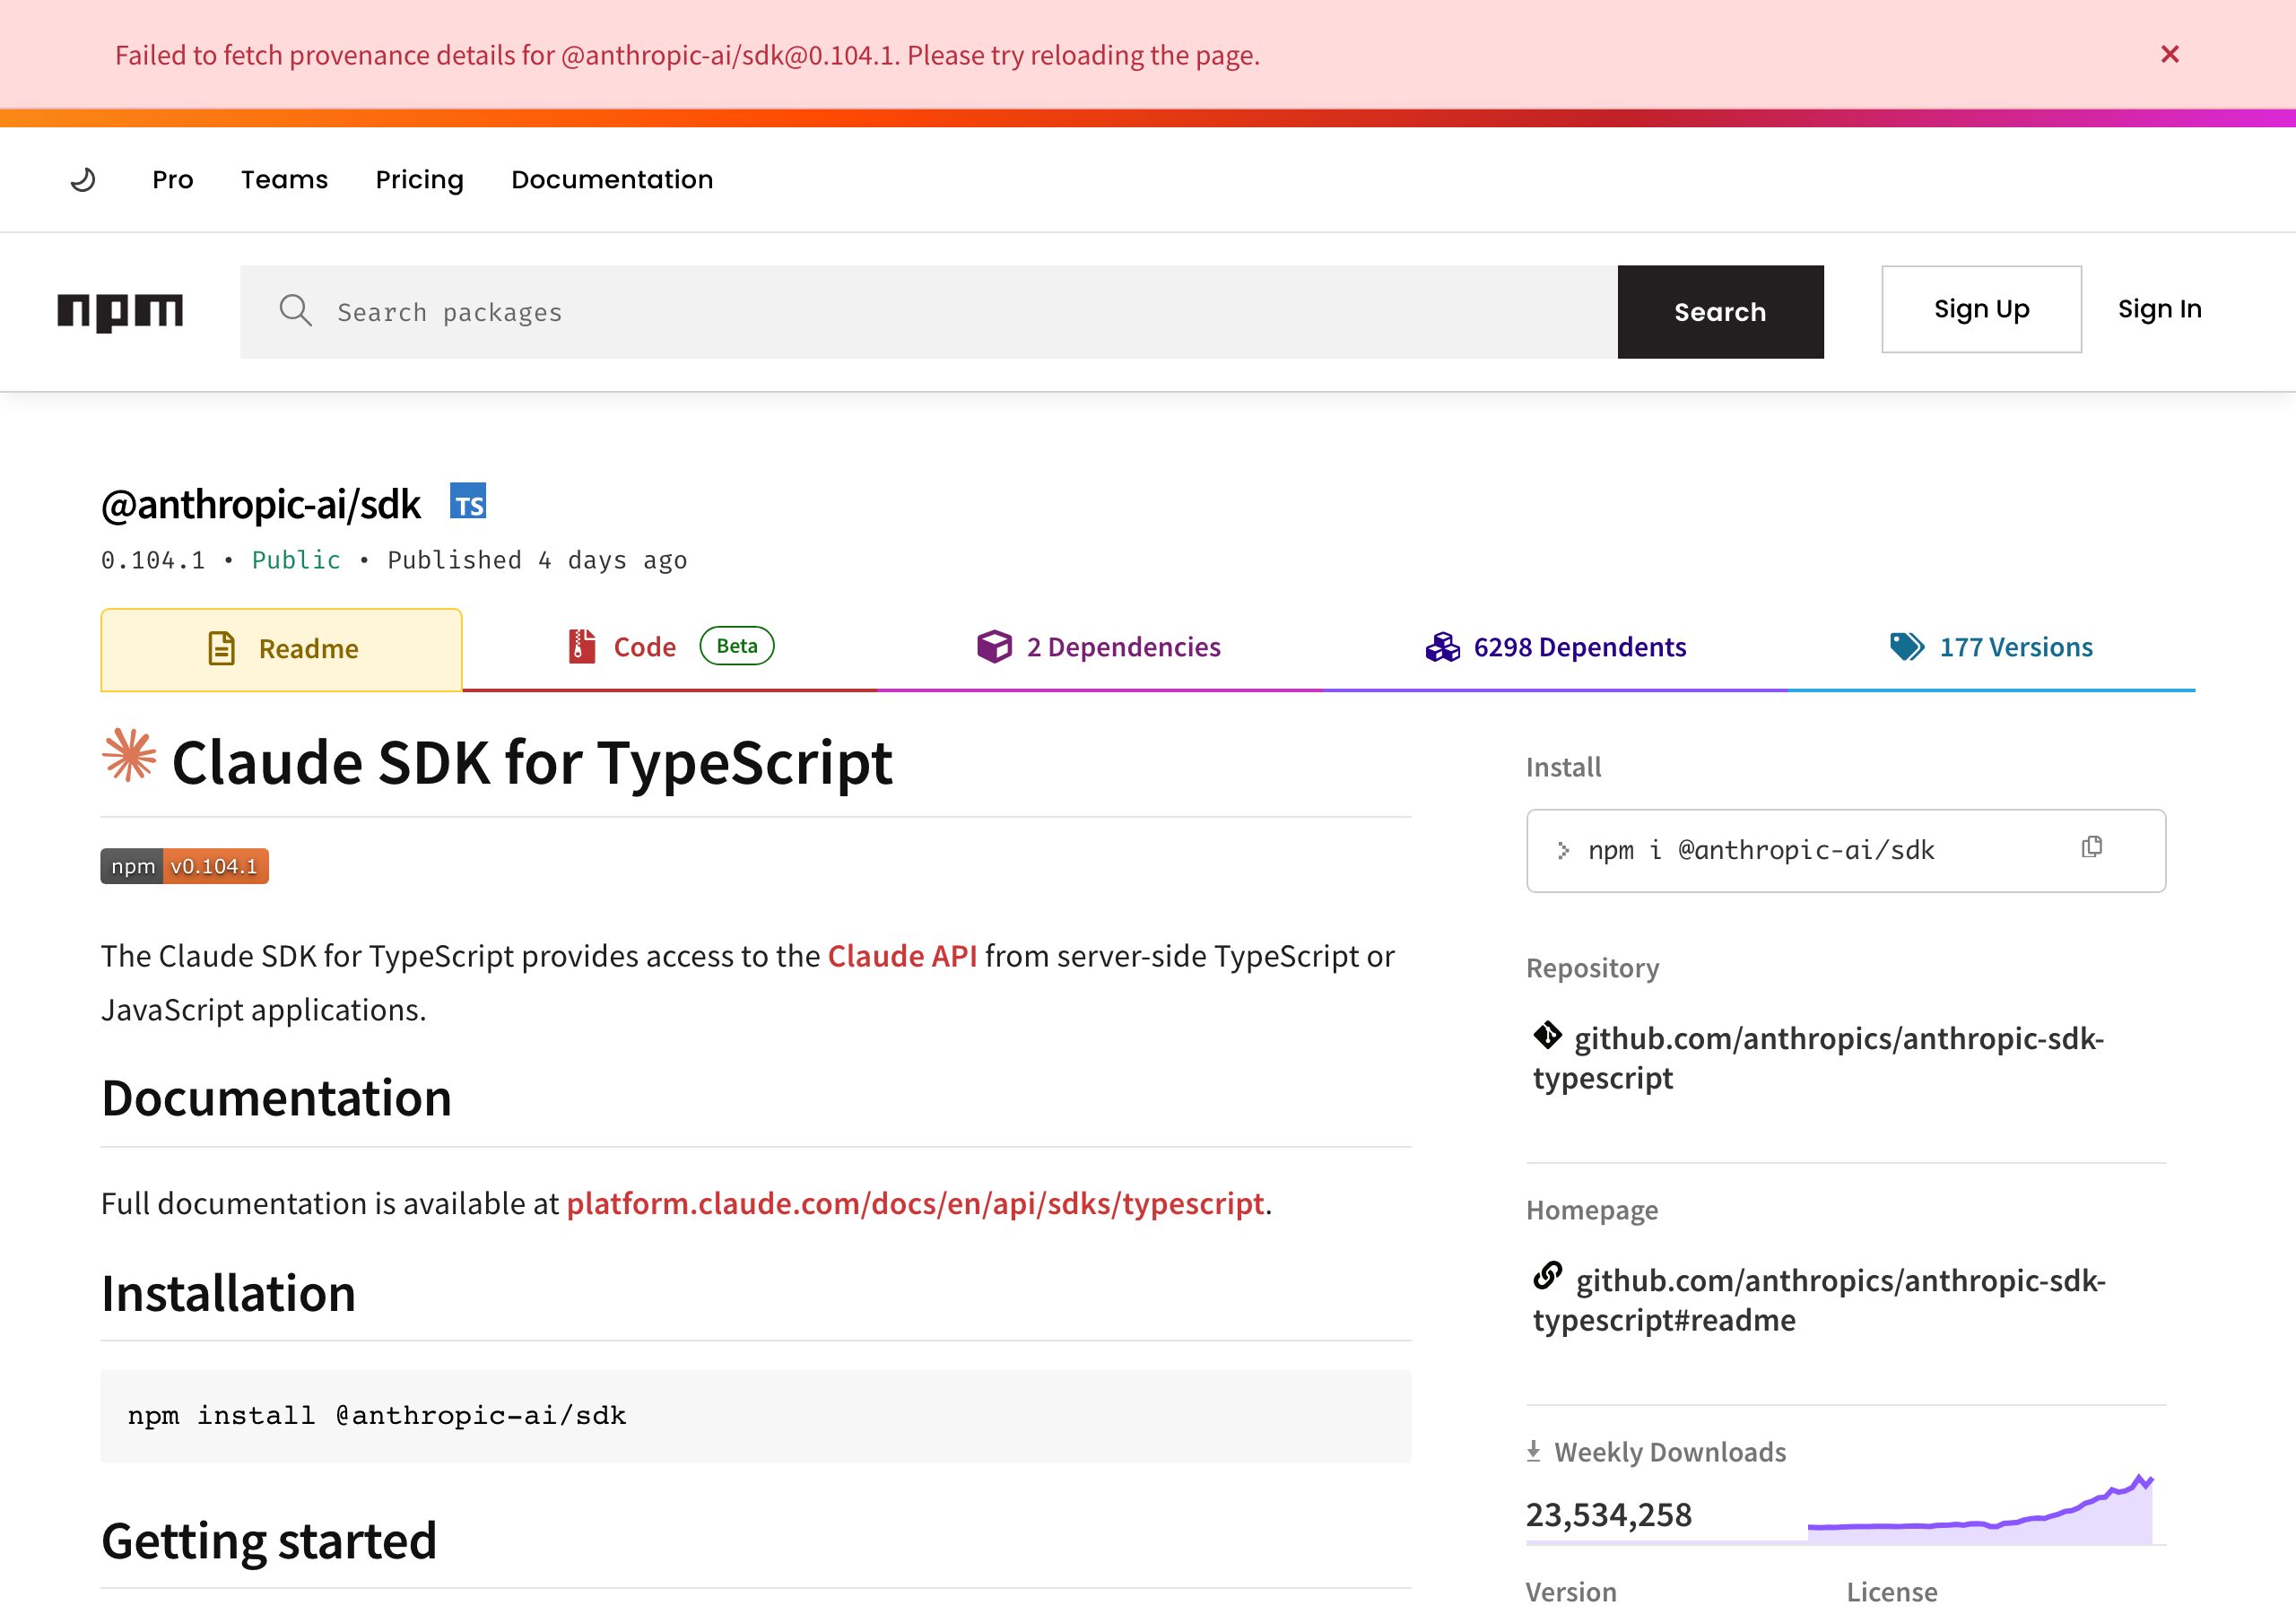Click the npm logo

[x=120, y=312]
